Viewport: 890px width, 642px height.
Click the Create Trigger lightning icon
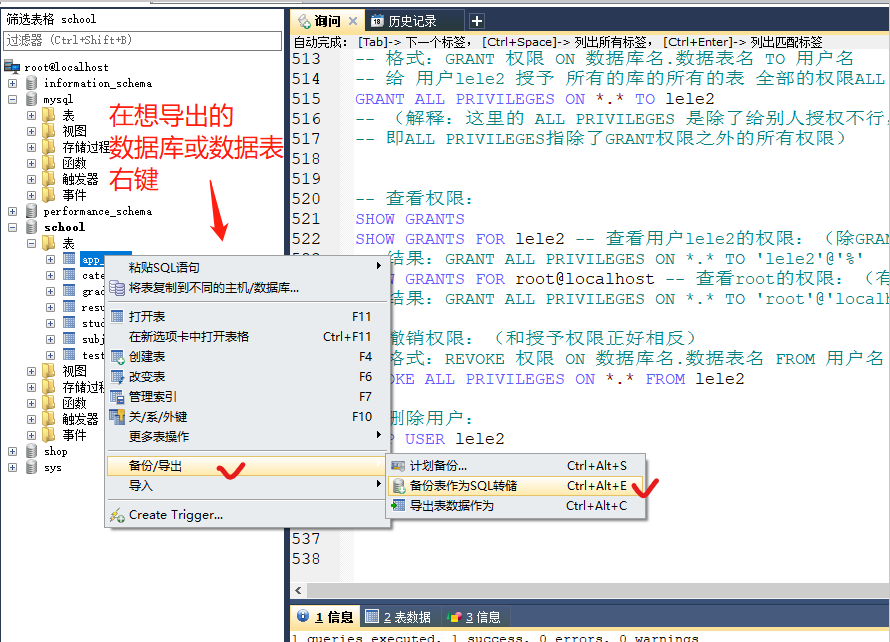[x=117, y=515]
